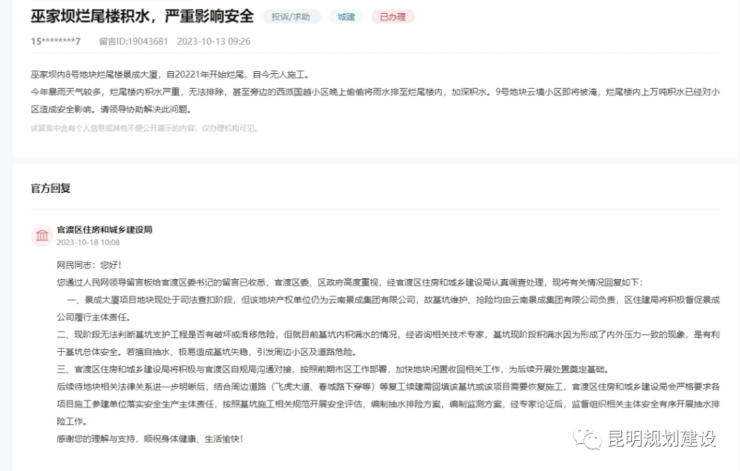Viewport: 740px width, 471px height.
Task: Select the 投诉/求助 category tag
Action: 292,17
